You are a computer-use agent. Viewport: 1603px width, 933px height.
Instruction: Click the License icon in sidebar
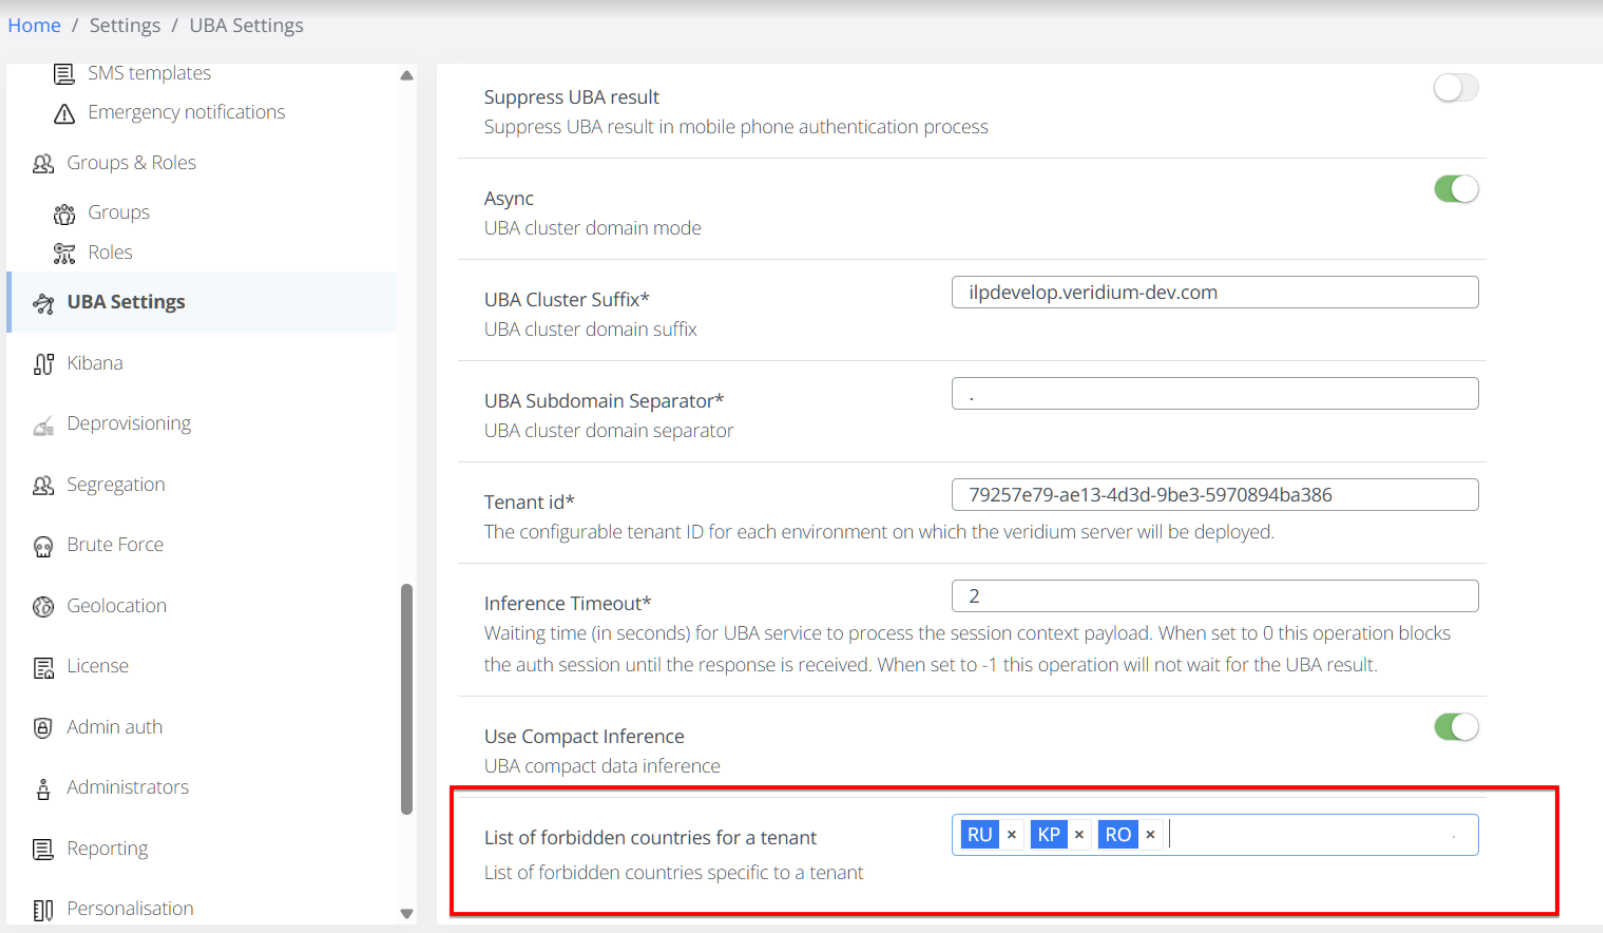pyautogui.click(x=43, y=667)
